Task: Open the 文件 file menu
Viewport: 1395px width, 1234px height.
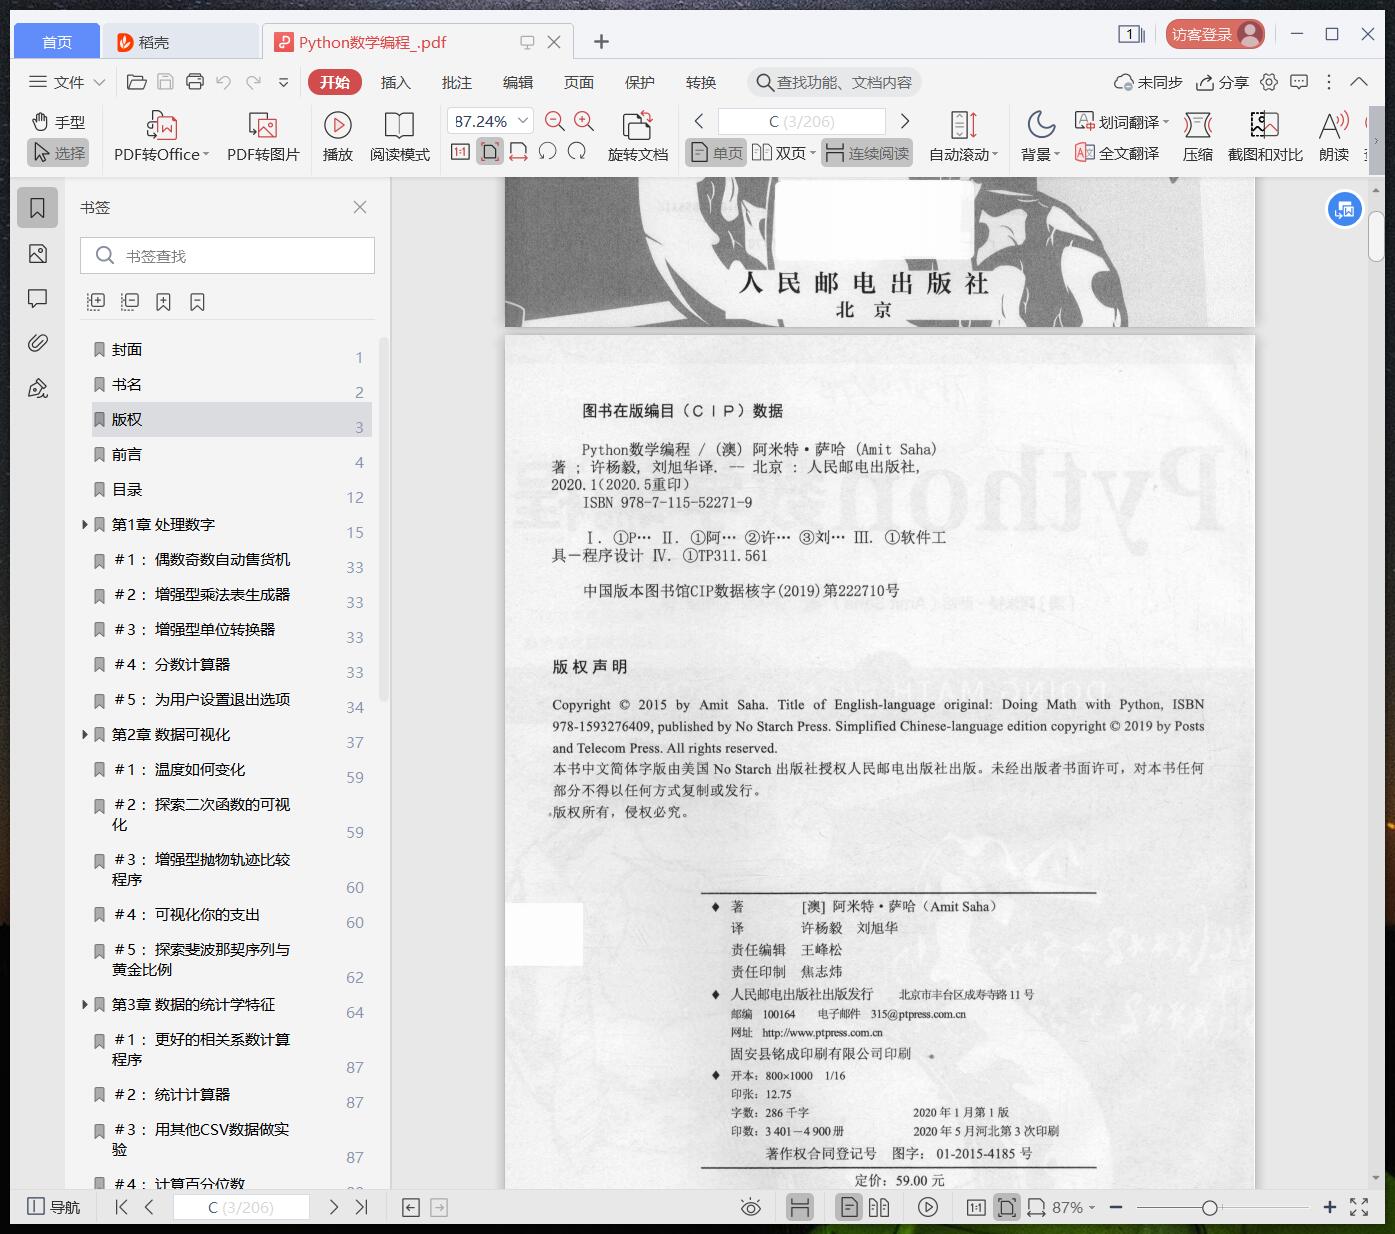Action: click(66, 82)
